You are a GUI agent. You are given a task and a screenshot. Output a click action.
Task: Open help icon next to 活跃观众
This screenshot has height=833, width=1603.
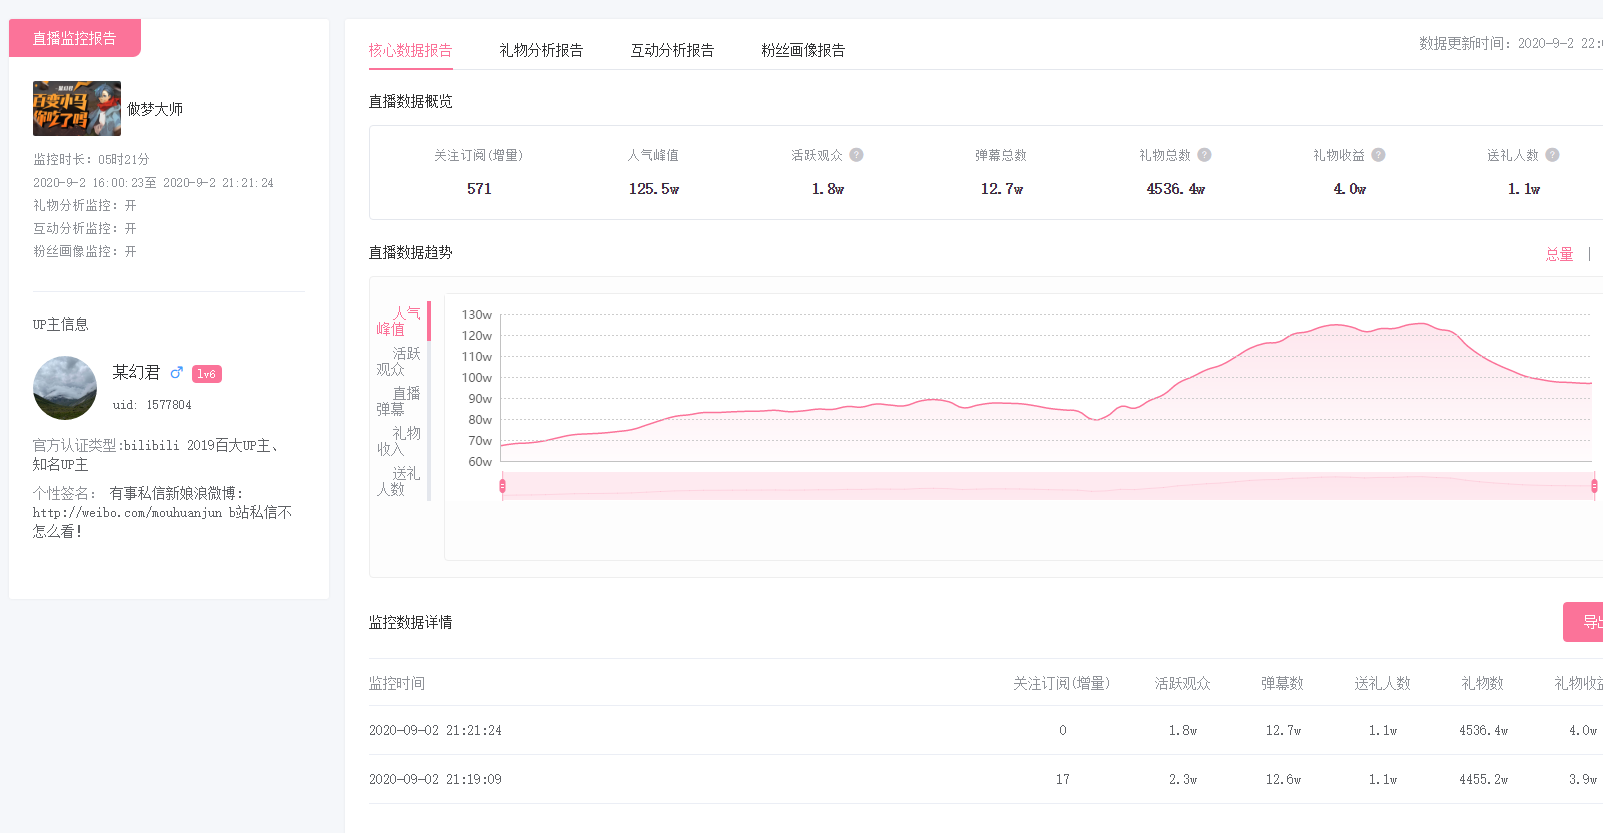coord(856,155)
